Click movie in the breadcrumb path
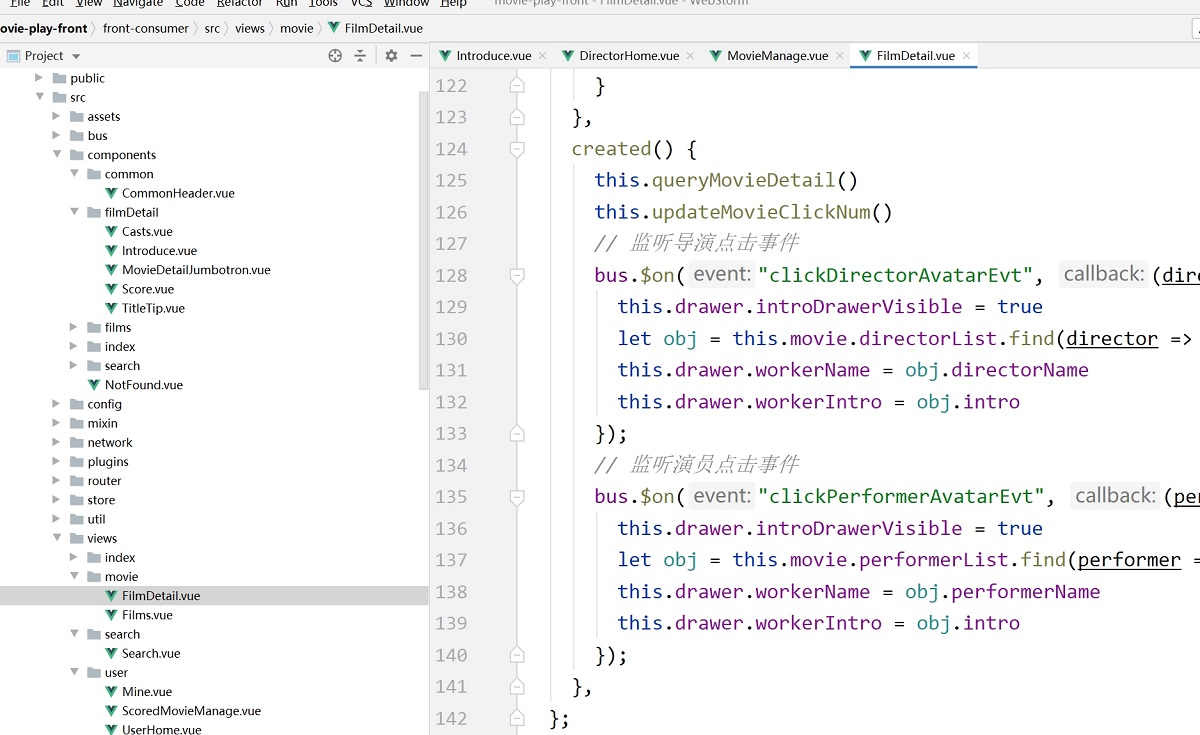The height and width of the screenshot is (735, 1200). coord(297,29)
